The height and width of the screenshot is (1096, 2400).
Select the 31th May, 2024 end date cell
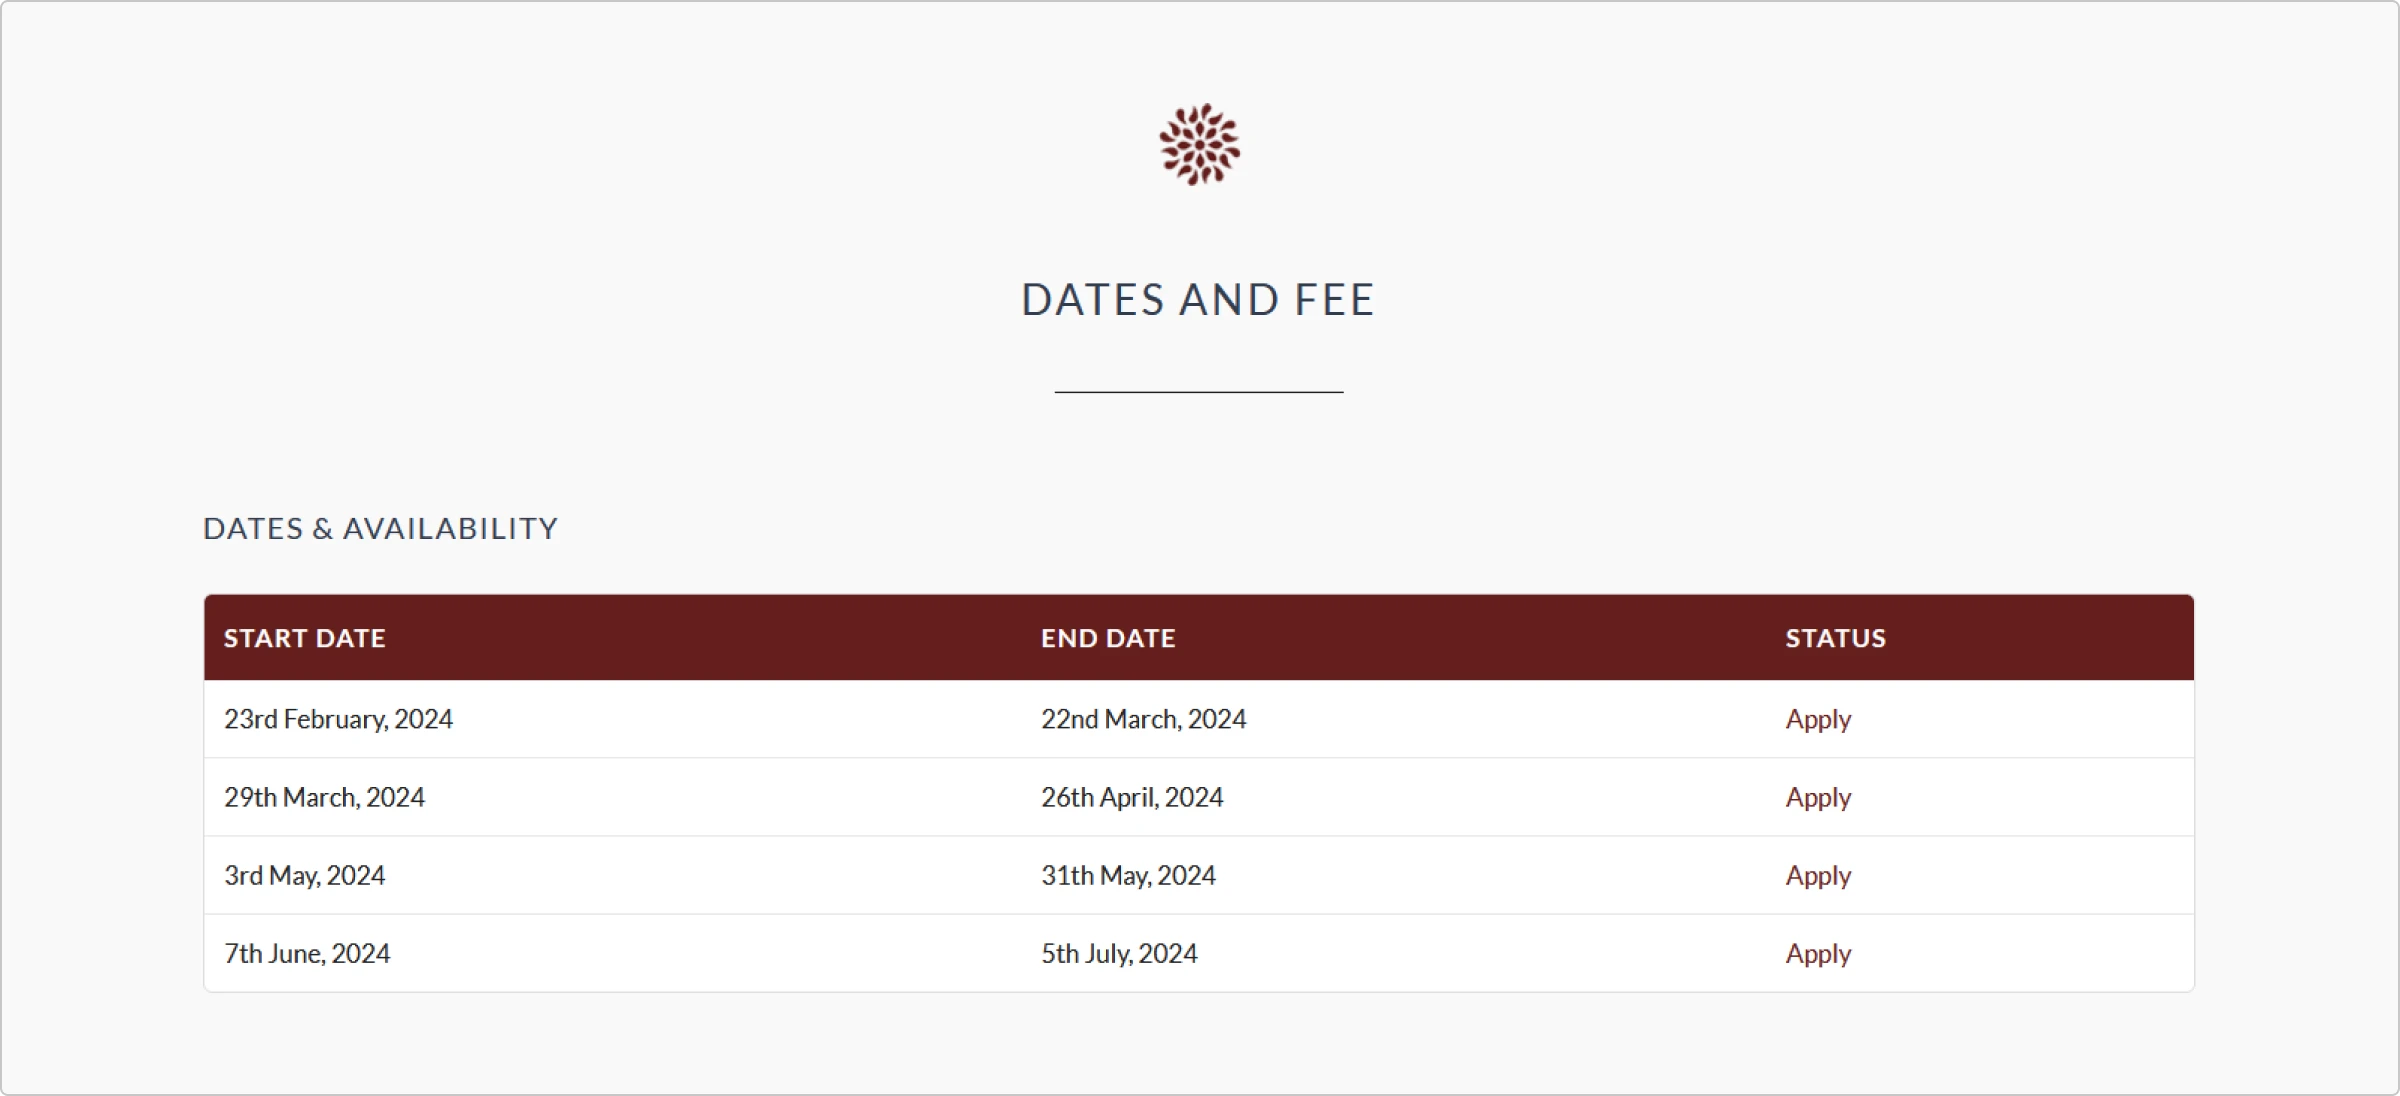tap(1128, 876)
